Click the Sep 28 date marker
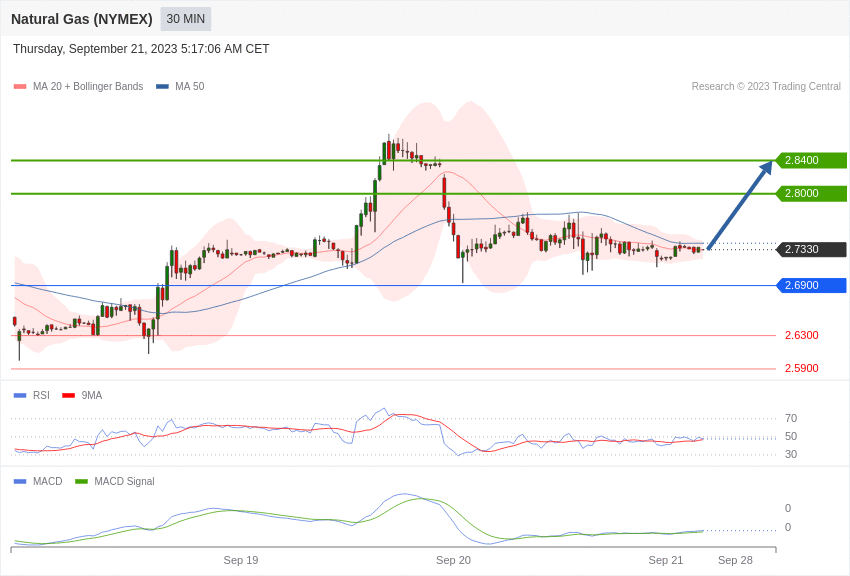The width and height of the screenshot is (850, 576). [735, 560]
